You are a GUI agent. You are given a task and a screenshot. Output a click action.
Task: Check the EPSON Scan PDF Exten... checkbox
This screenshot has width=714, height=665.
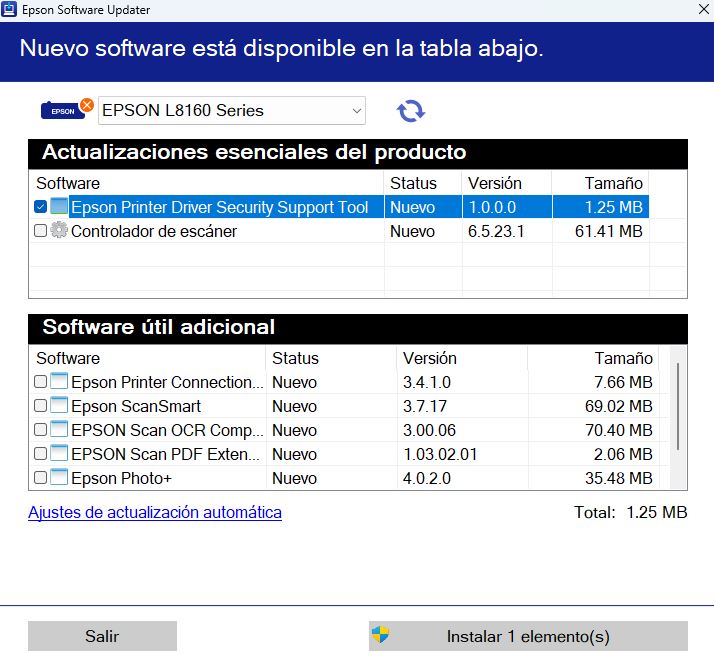(x=41, y=454)
